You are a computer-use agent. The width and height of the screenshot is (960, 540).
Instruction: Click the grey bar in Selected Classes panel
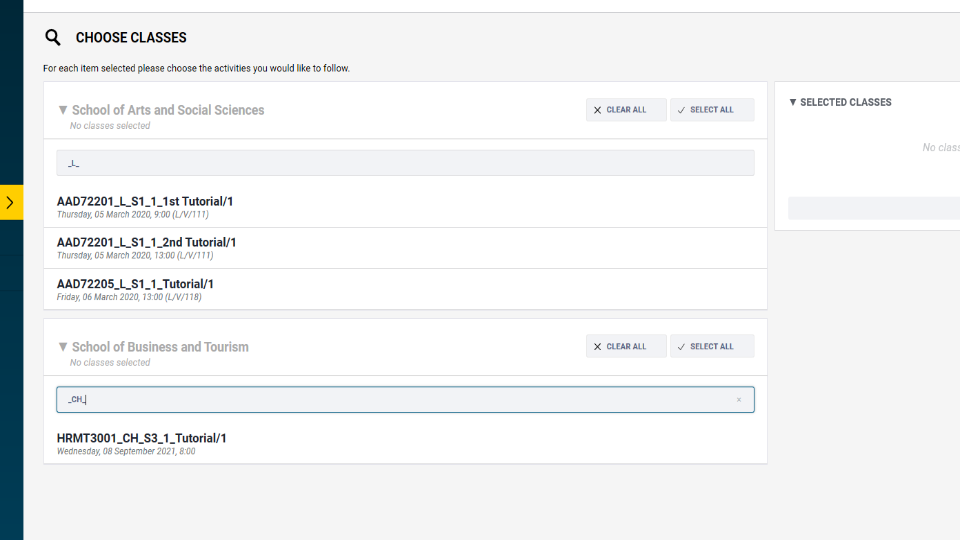[874, 208]
